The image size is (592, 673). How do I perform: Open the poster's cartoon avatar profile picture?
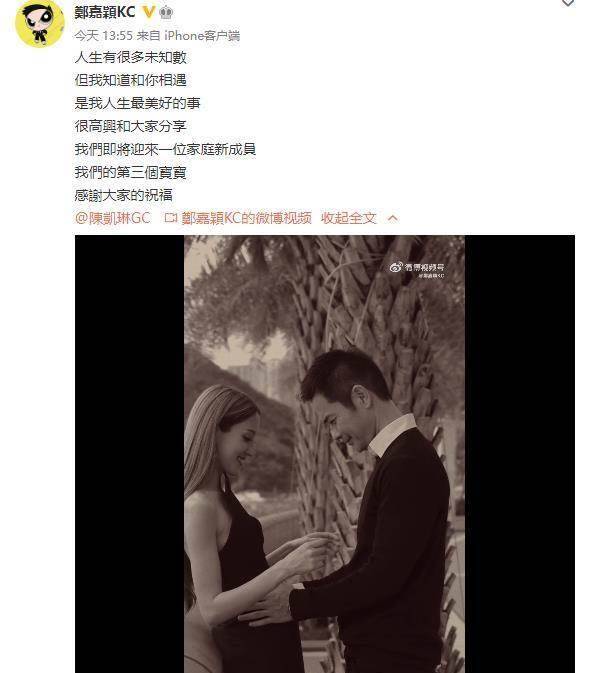pyautogui.click(x=39, y=23)
